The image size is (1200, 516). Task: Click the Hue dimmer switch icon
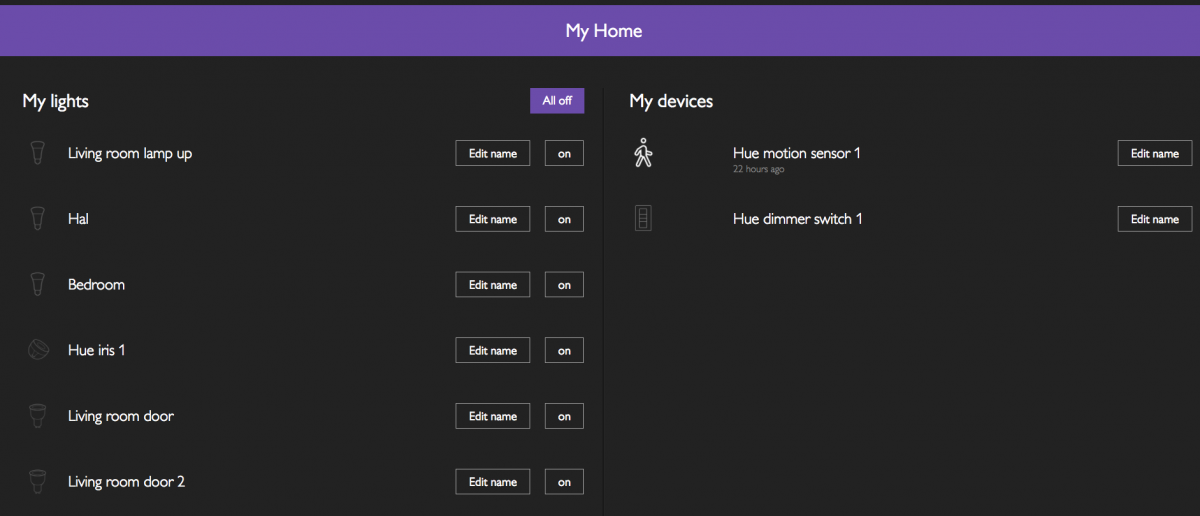643,218
